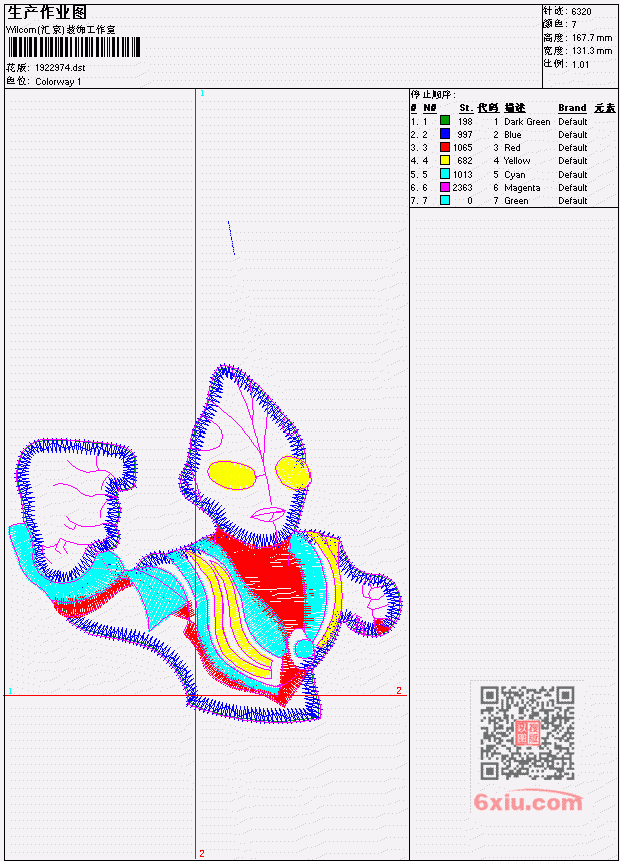Click stitch count 198 for Dark Green

465,121
